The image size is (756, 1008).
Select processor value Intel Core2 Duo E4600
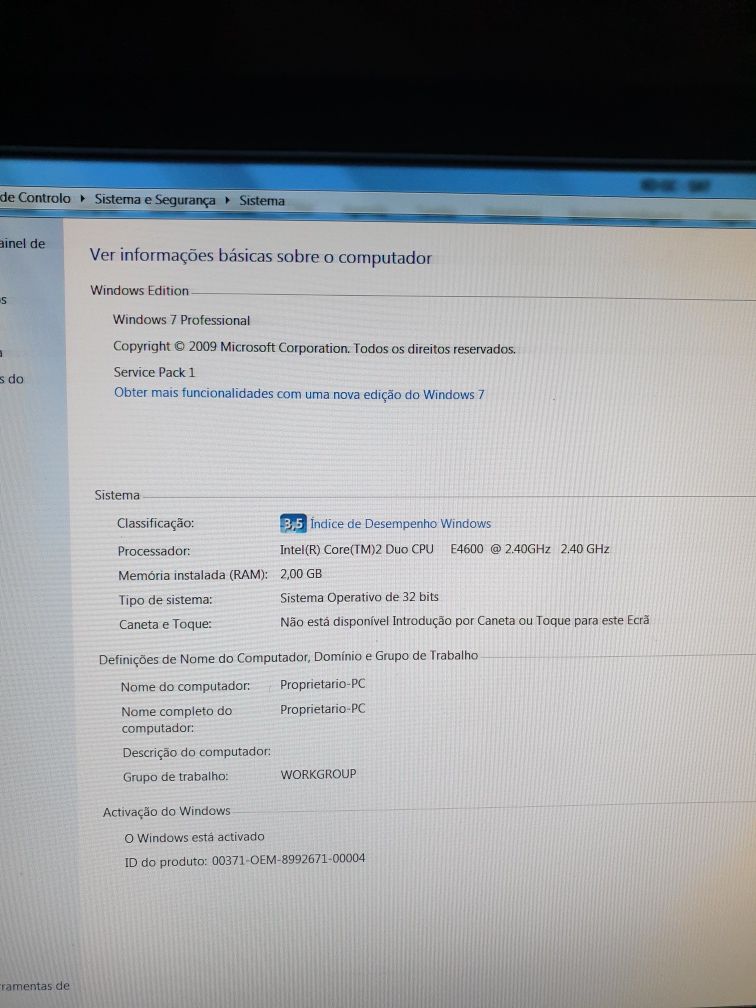pos(444,549)
